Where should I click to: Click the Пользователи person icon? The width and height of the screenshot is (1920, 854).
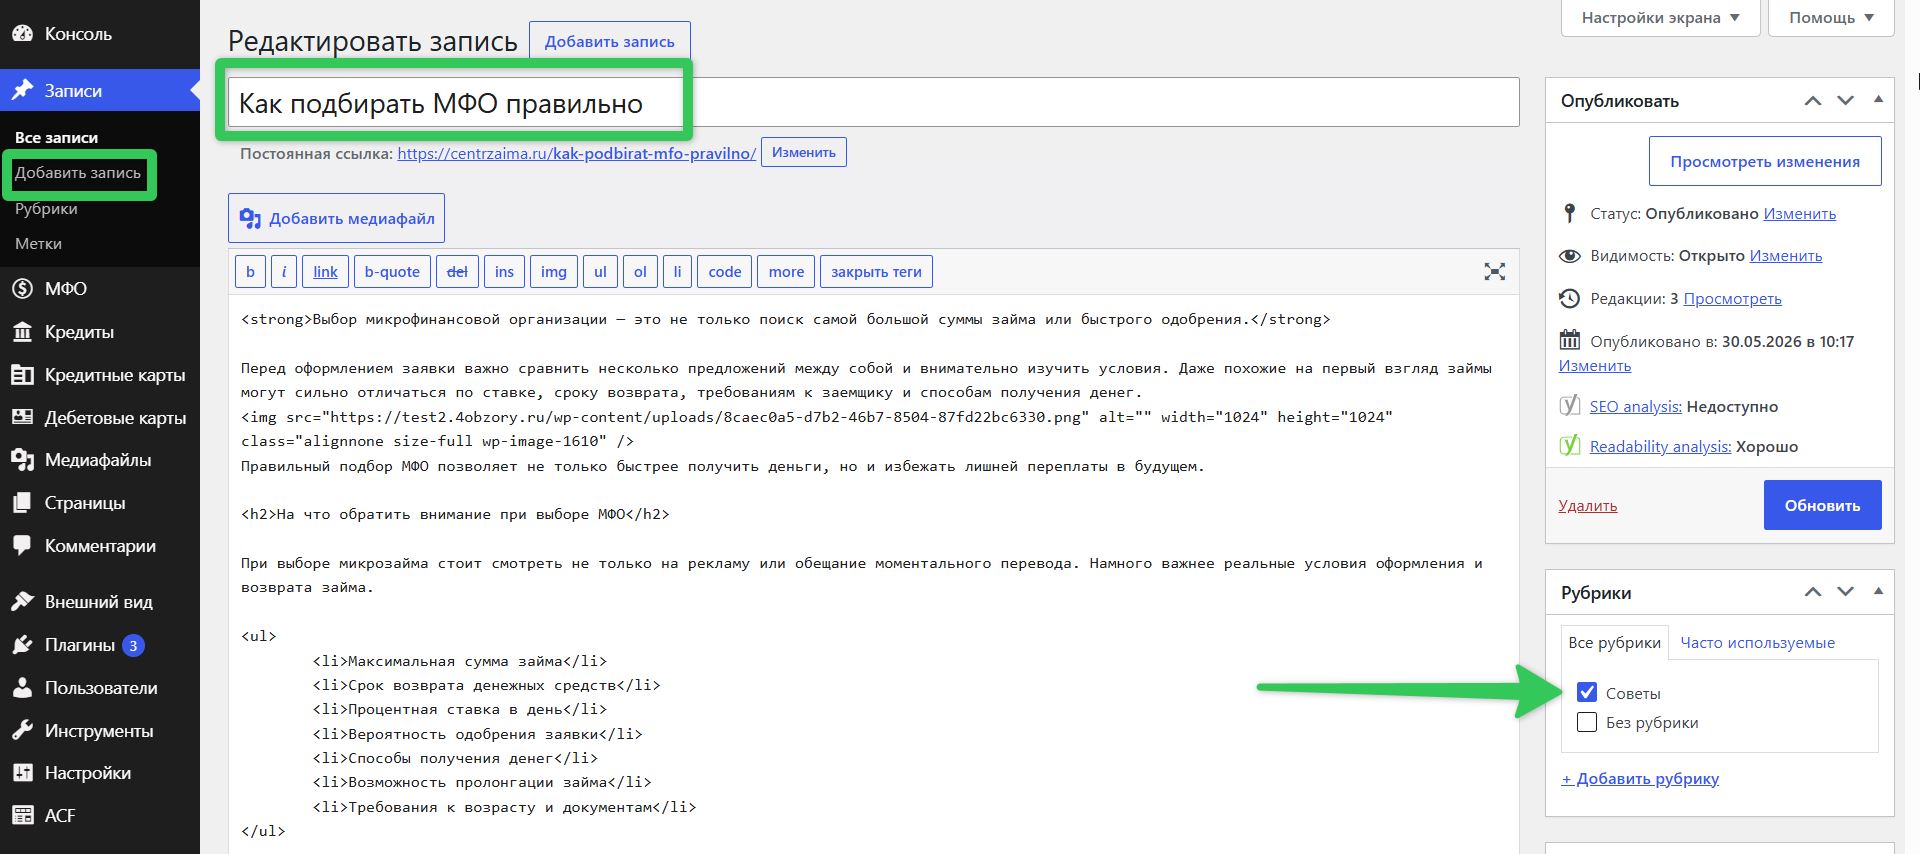22,687
